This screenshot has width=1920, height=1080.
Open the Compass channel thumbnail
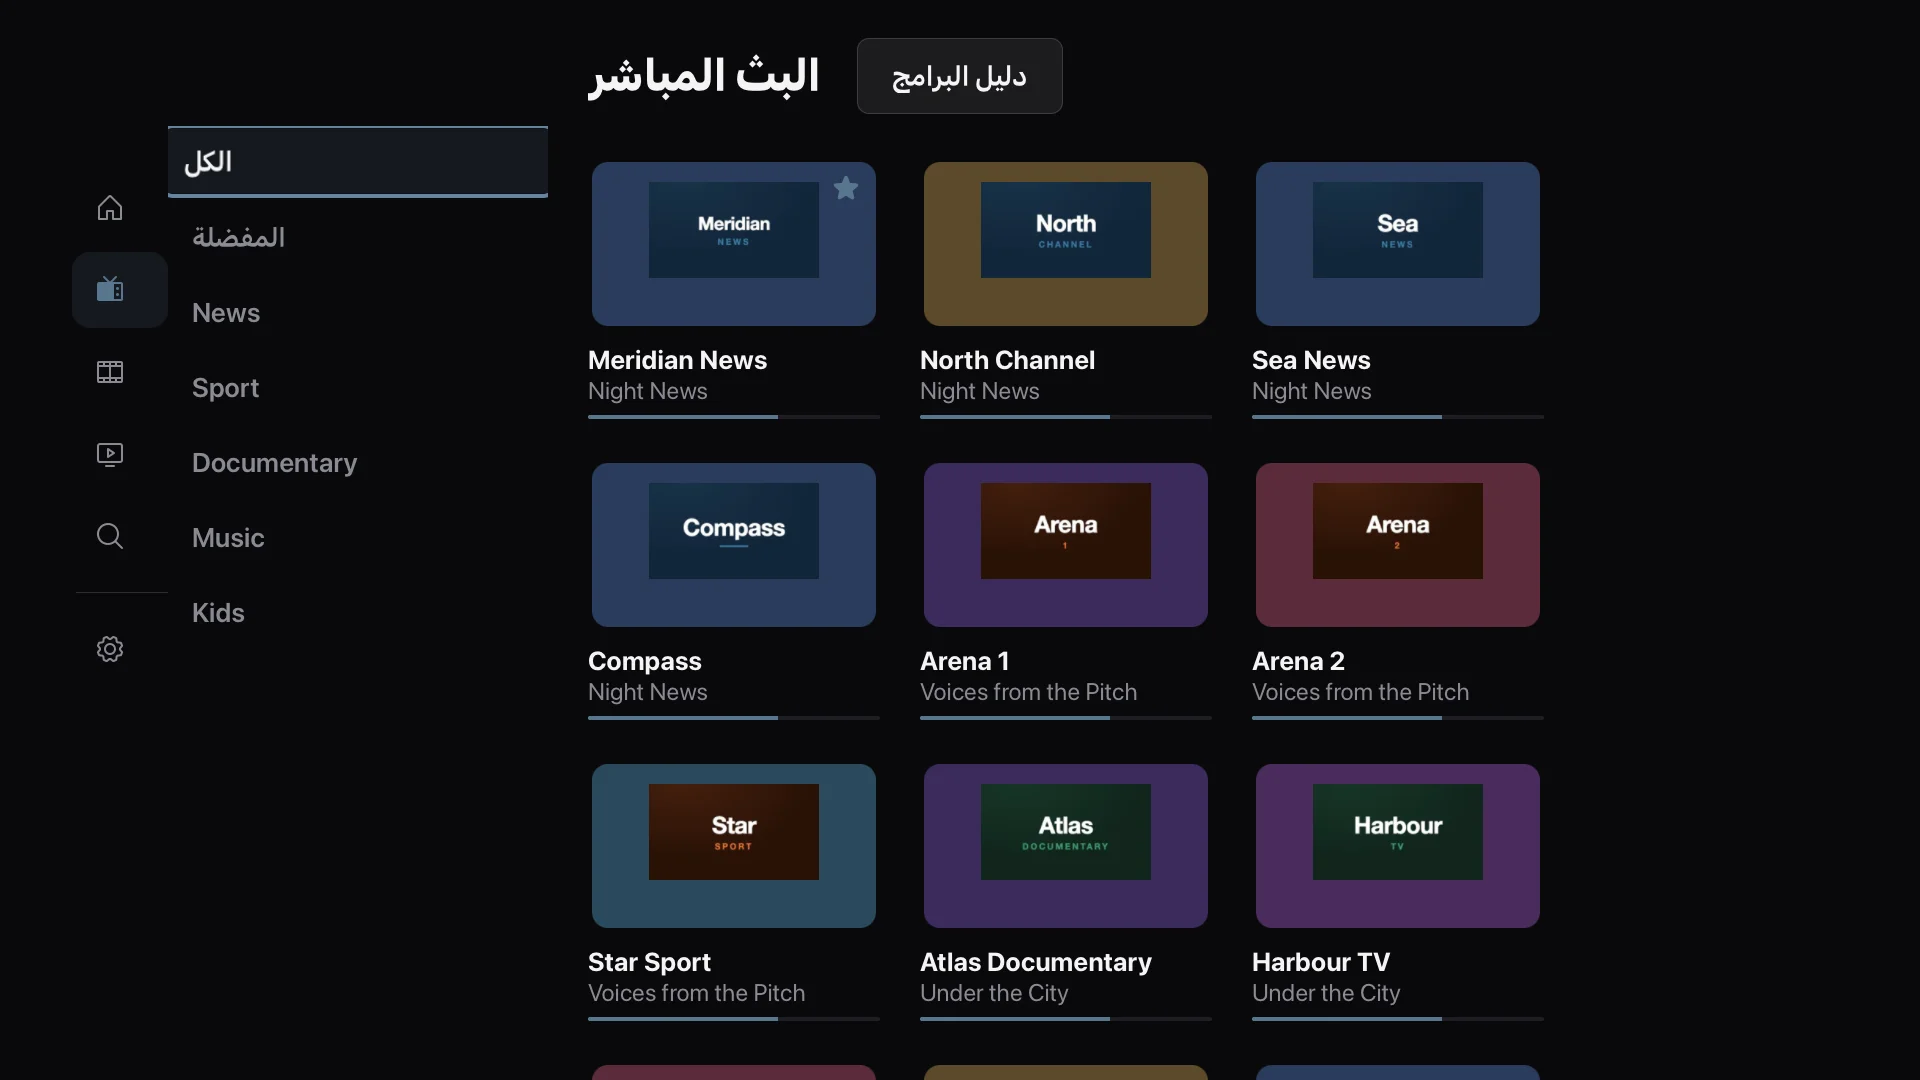pos(734,545)
